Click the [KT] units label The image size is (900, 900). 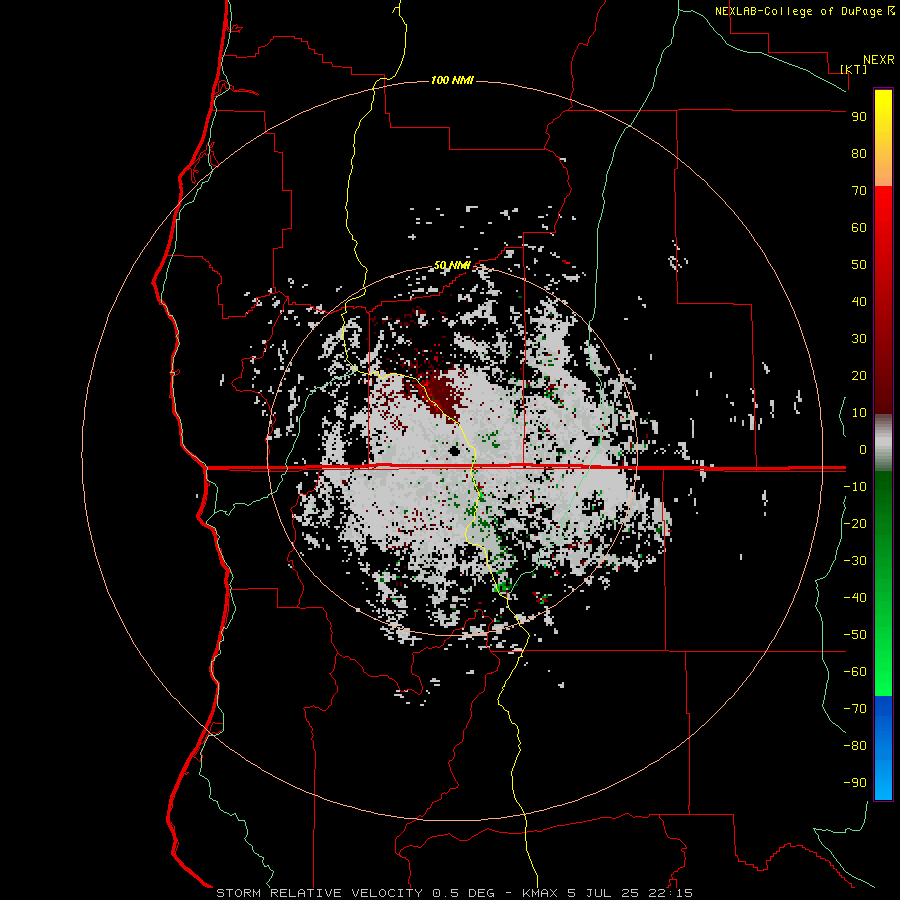click(854, 69)
